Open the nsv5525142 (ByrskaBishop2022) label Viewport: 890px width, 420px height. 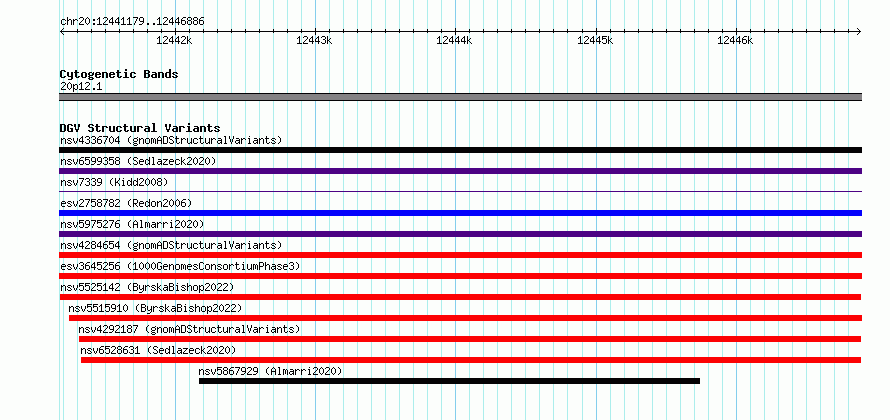pos(147,287)
